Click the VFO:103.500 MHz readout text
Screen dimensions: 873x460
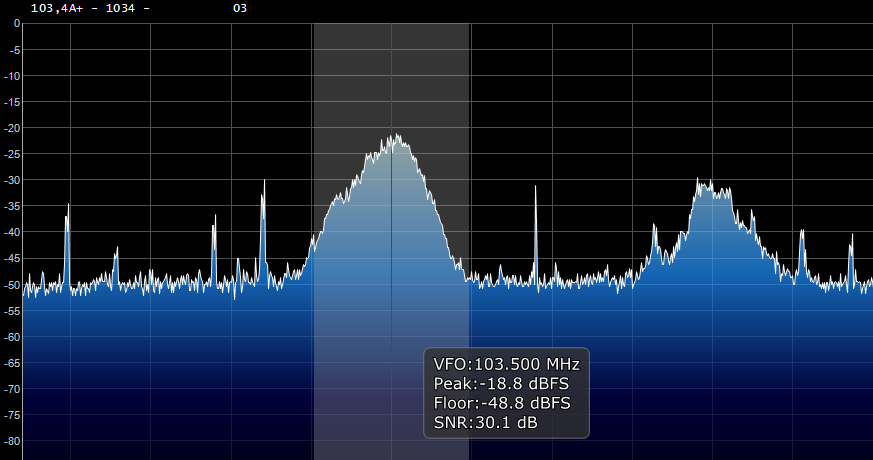[507, 364]
